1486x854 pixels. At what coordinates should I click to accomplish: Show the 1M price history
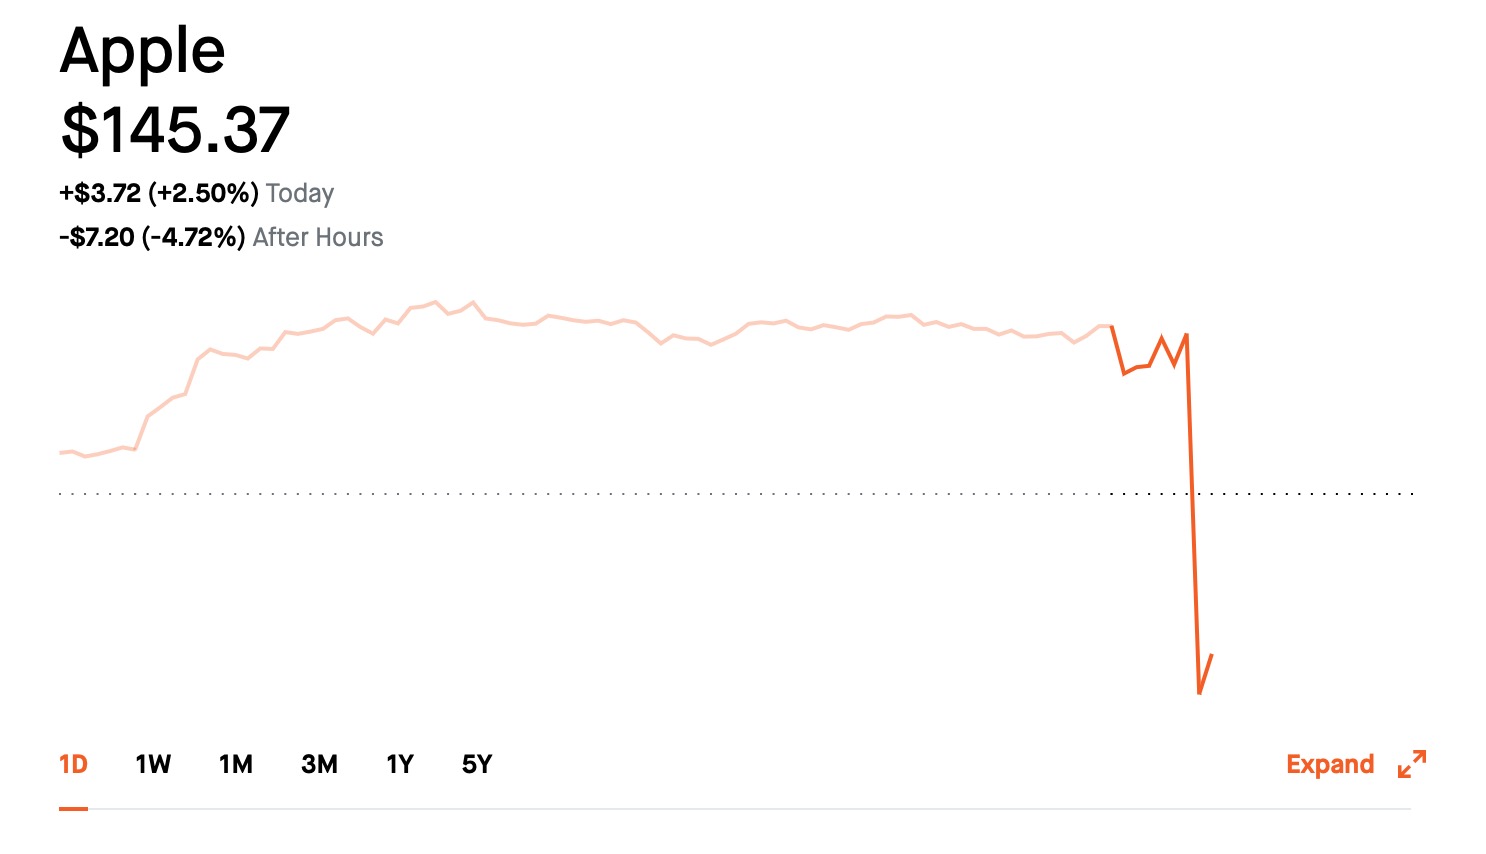(236, 765)
